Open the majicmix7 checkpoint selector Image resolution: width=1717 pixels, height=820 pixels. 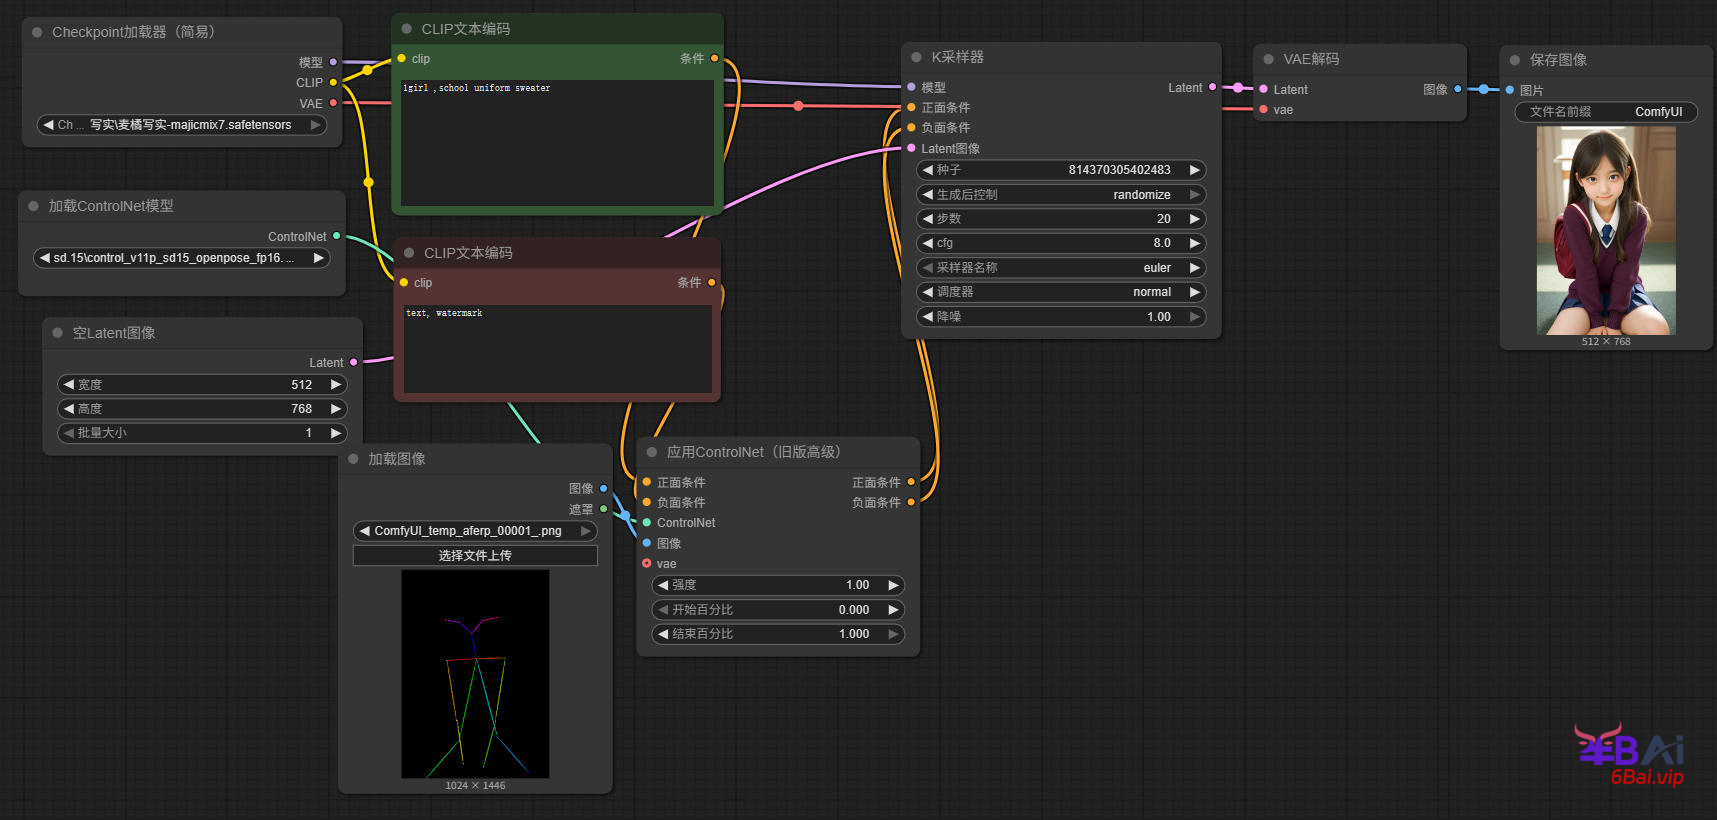click(182, 125)
